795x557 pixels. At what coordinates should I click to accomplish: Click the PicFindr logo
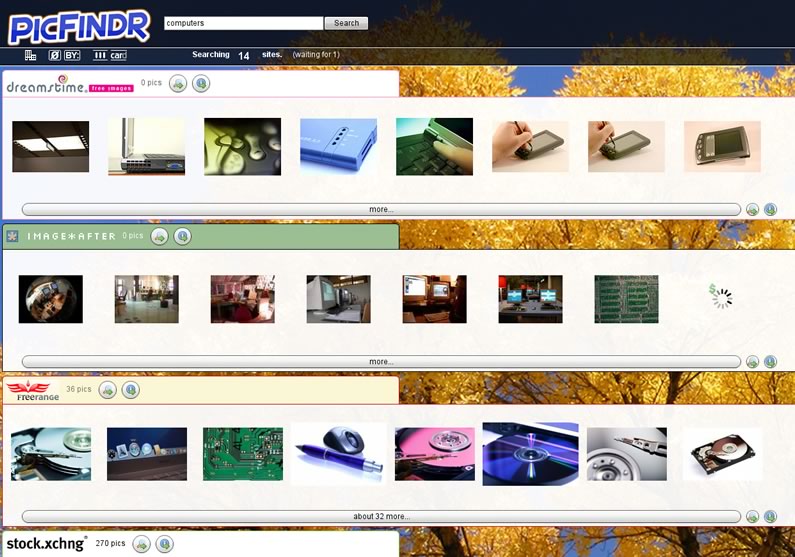80,26
